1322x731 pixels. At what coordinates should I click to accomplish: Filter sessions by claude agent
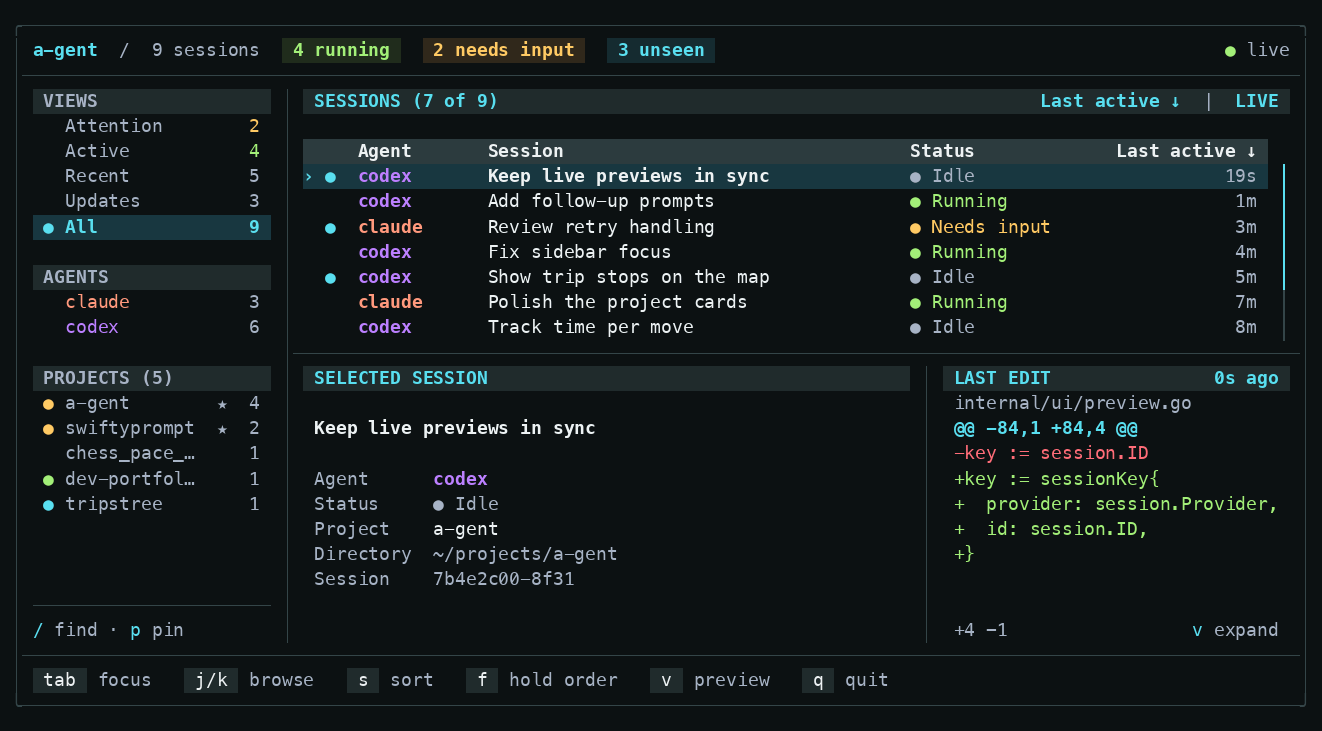pos(152,302)
